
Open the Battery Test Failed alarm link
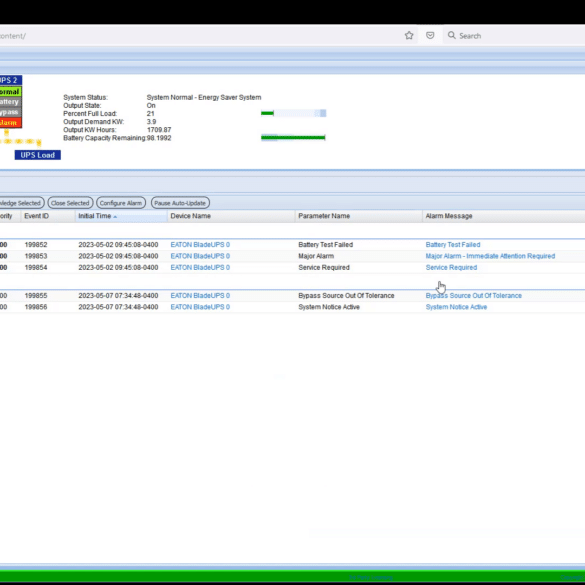coord(453,245)
